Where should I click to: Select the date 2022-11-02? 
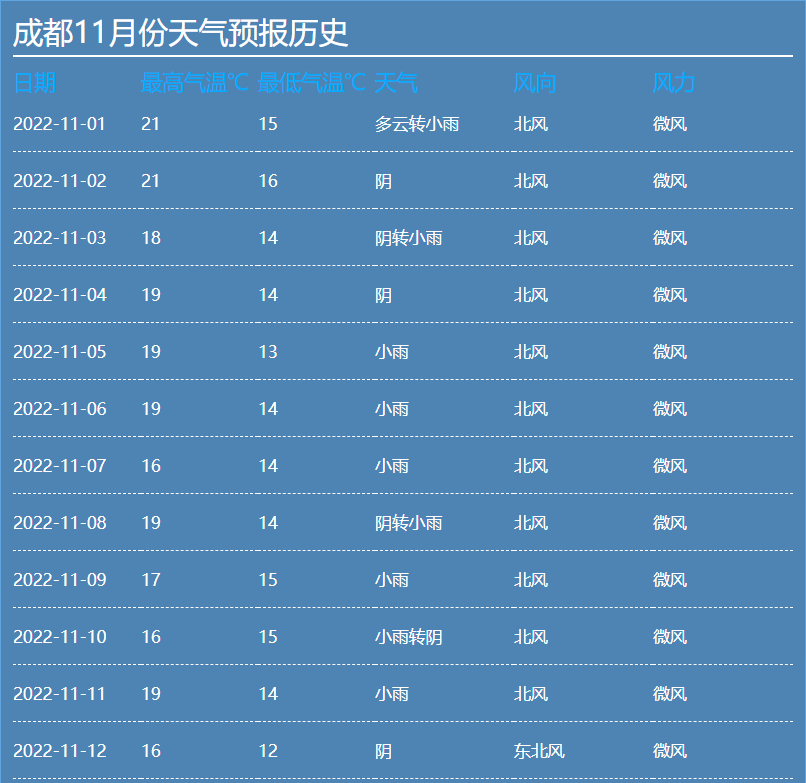click(x=60, y=181)
